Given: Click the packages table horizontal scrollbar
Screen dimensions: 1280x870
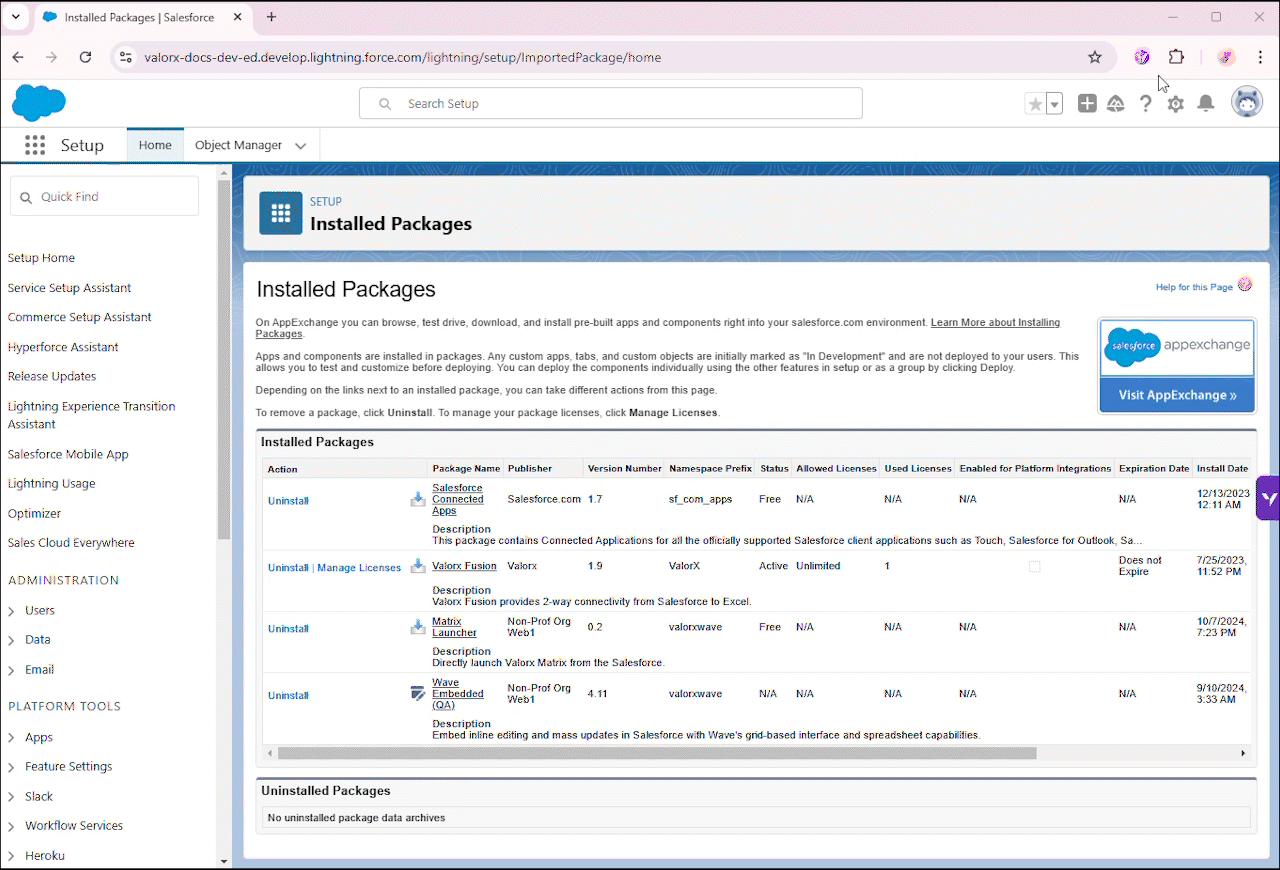Looking at the screenshot, I should tap(657, 753).
